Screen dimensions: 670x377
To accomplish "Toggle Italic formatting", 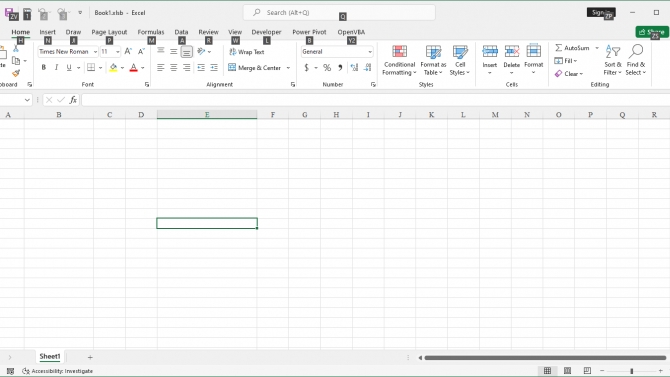I will tap(56, 68).
